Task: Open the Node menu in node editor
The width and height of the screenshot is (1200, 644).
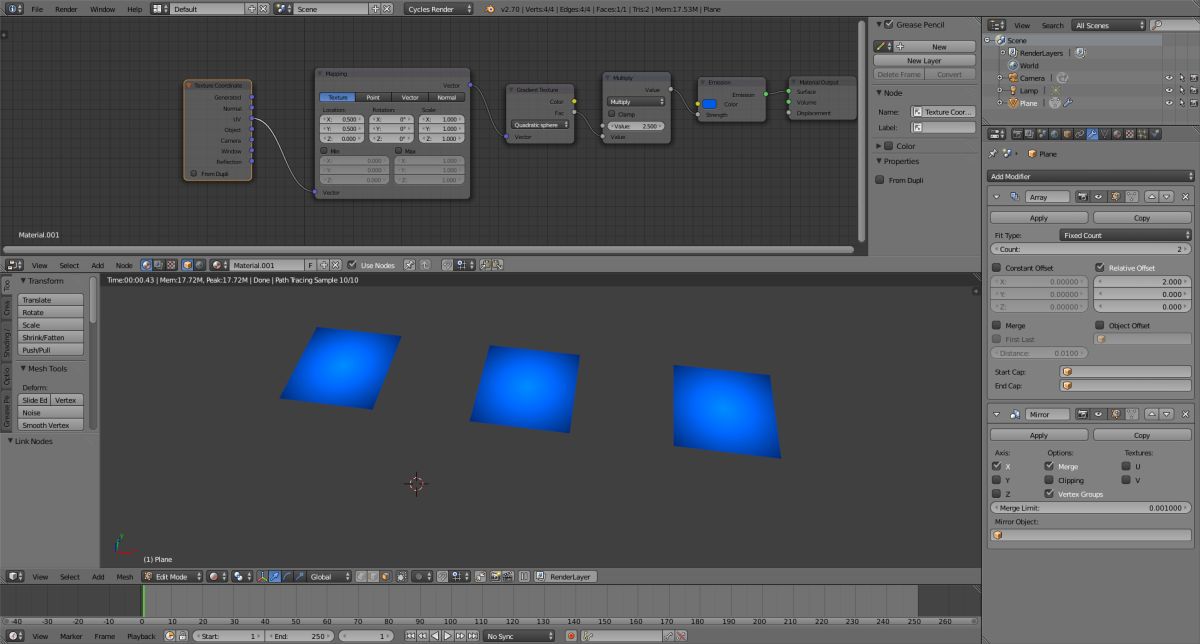Action: point(124,265)
